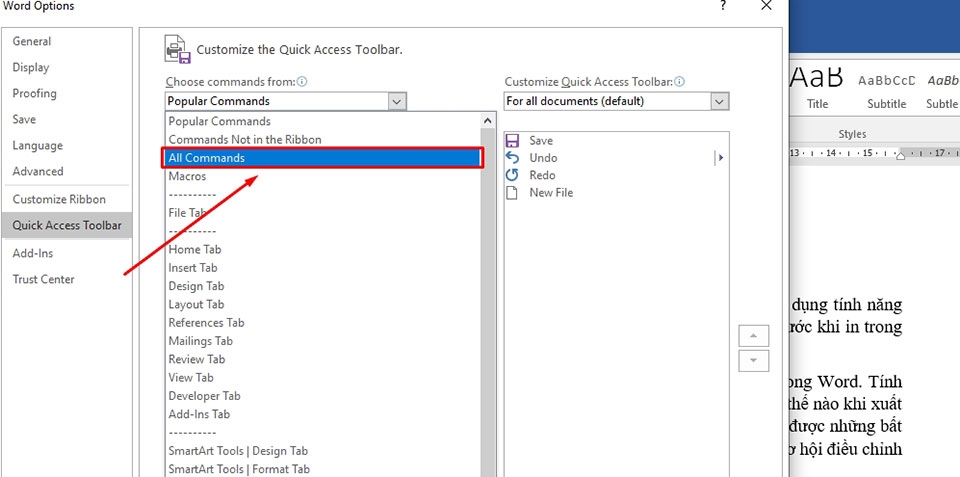960x477 pixels.
Task: Expand the Undo submenu arrow
Action: point(720,158)
